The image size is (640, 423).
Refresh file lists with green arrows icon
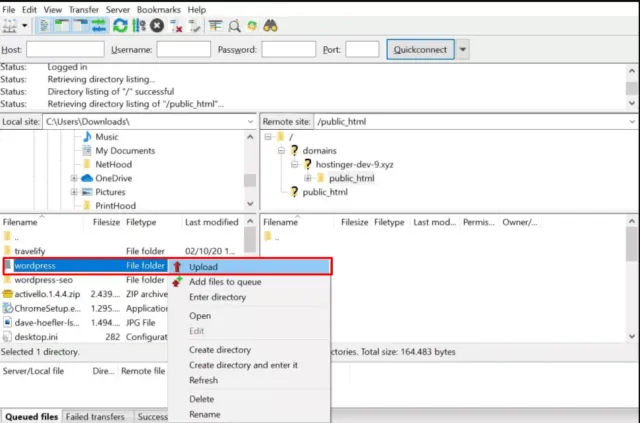point(120,25)
